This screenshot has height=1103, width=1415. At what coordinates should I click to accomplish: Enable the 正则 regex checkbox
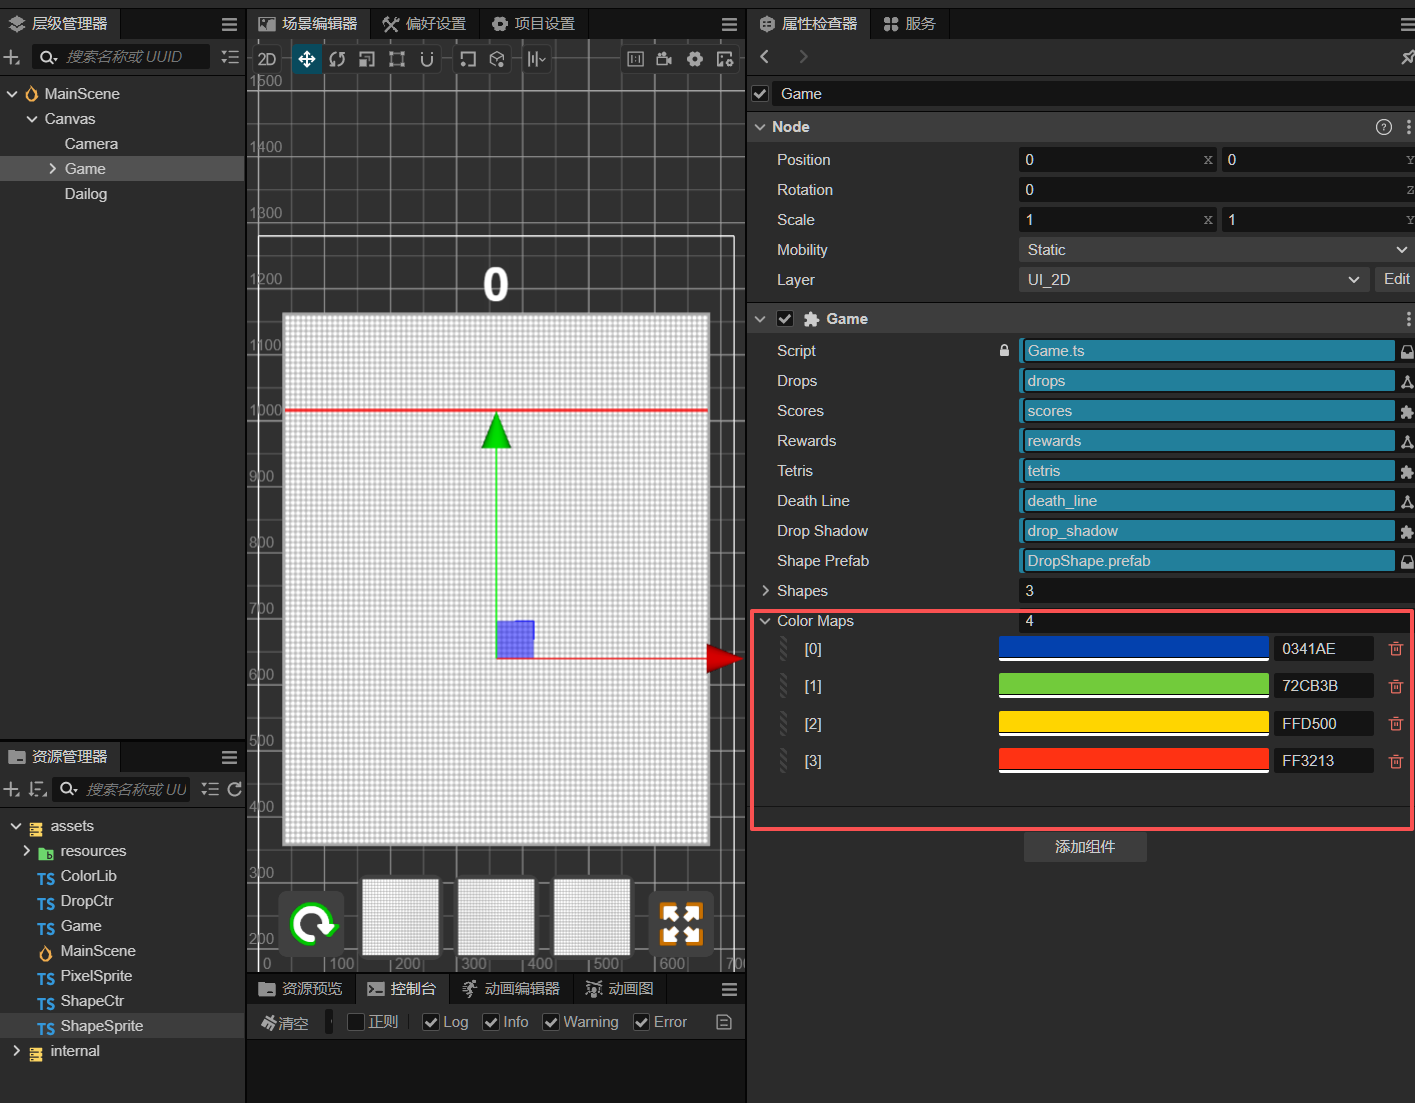[x=356, y=1022]
